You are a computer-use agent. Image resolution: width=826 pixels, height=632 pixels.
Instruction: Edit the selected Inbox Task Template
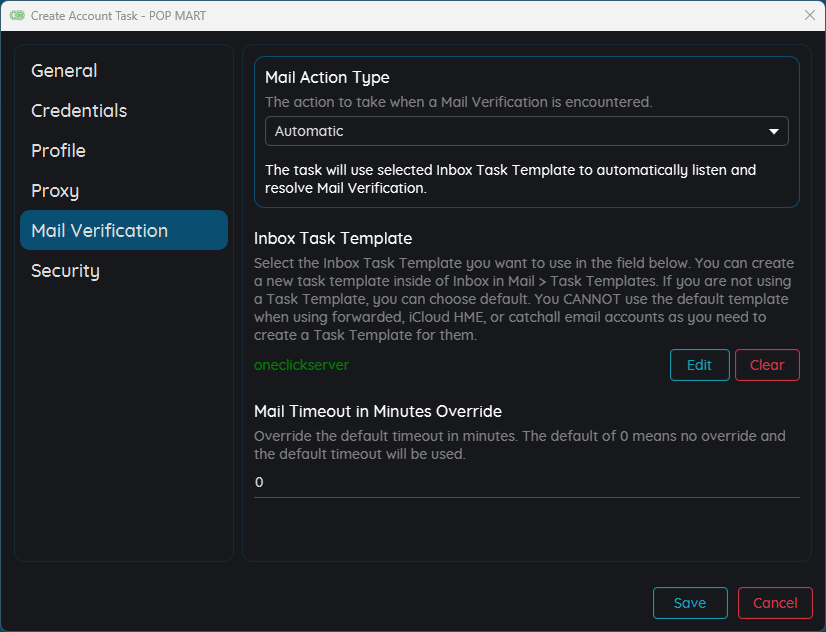[699, 365]
